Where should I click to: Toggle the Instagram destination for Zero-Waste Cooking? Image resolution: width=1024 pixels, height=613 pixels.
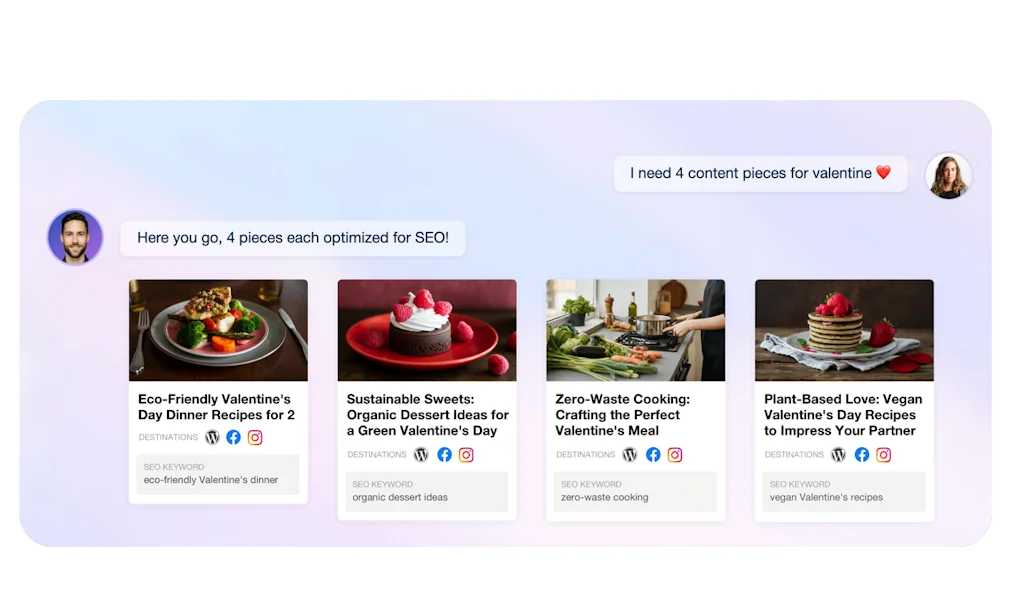pyautogui.click(x=675, y=454)
